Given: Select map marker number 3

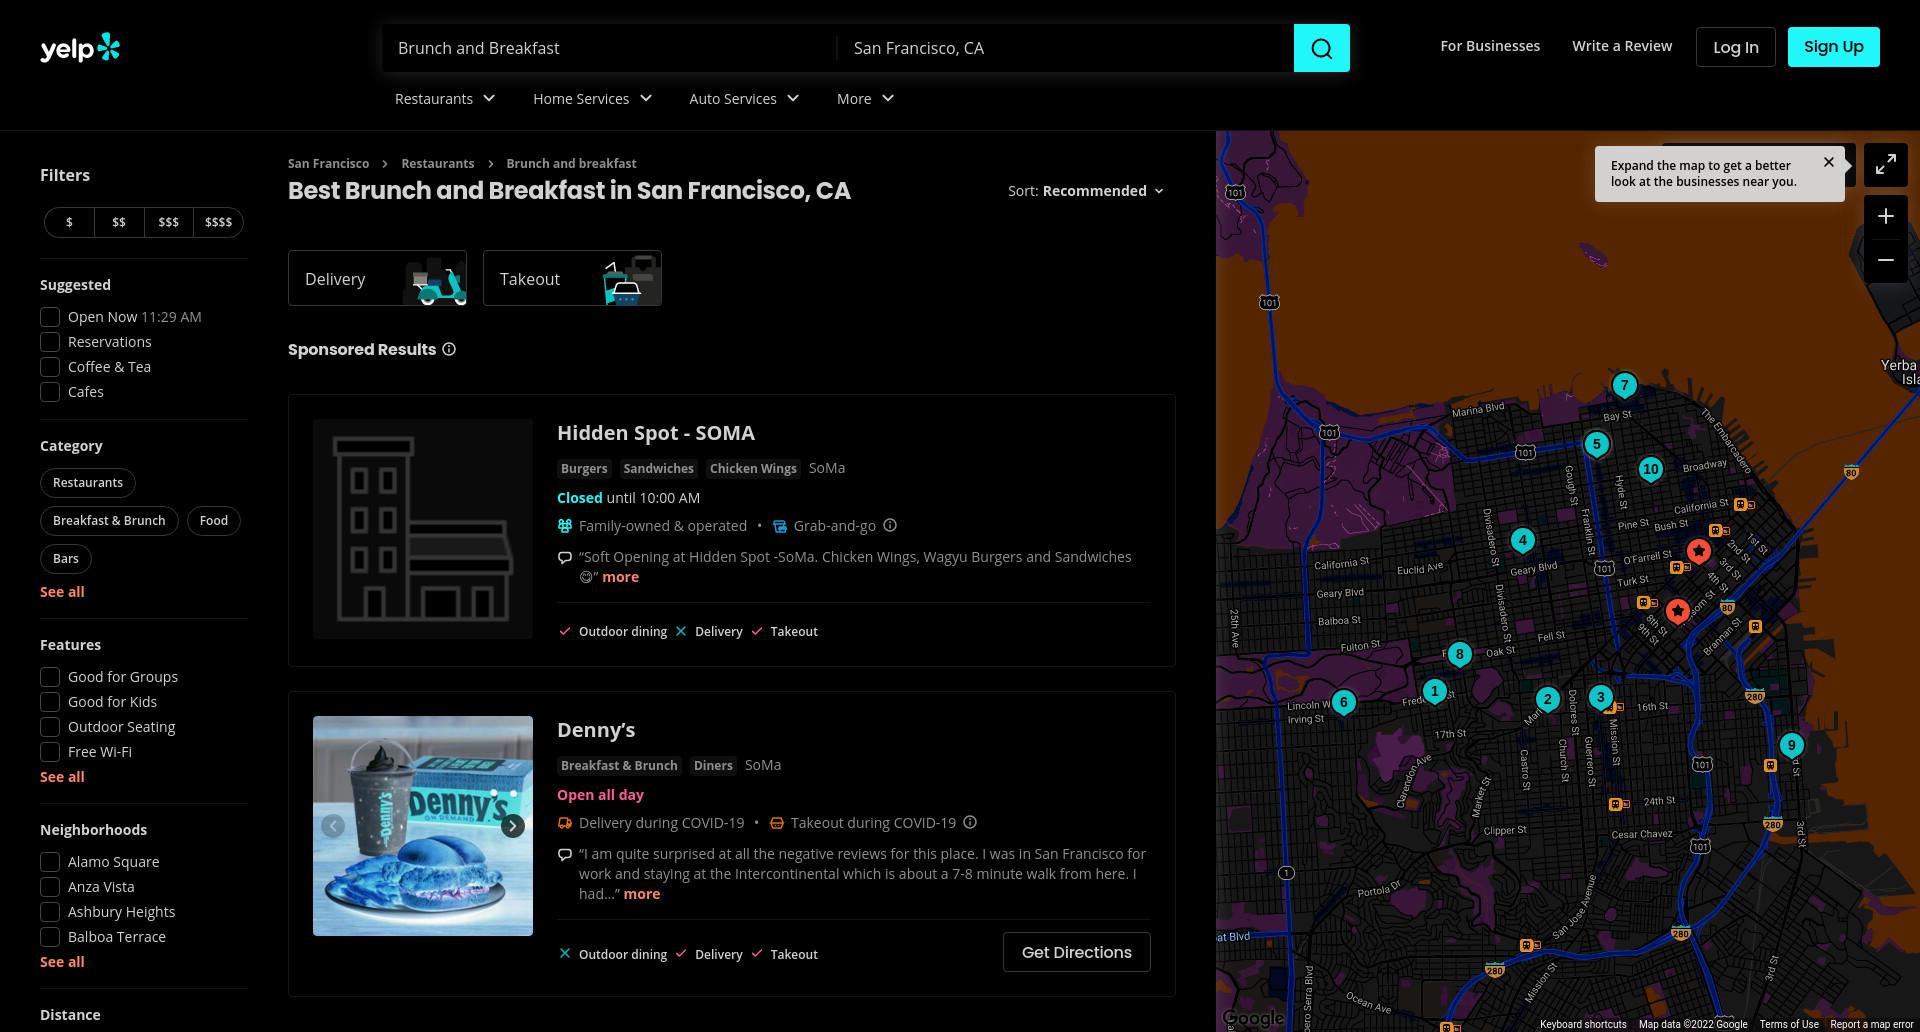Looking at the screenshot, I should pos(1600,698).
